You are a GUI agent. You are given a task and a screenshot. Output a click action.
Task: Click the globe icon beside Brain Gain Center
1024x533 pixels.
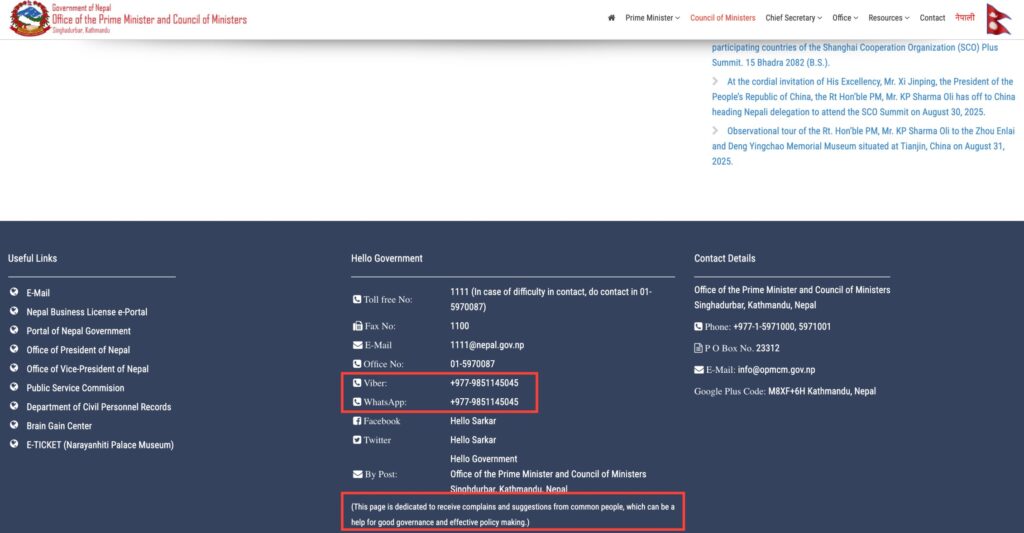[14, 425]
